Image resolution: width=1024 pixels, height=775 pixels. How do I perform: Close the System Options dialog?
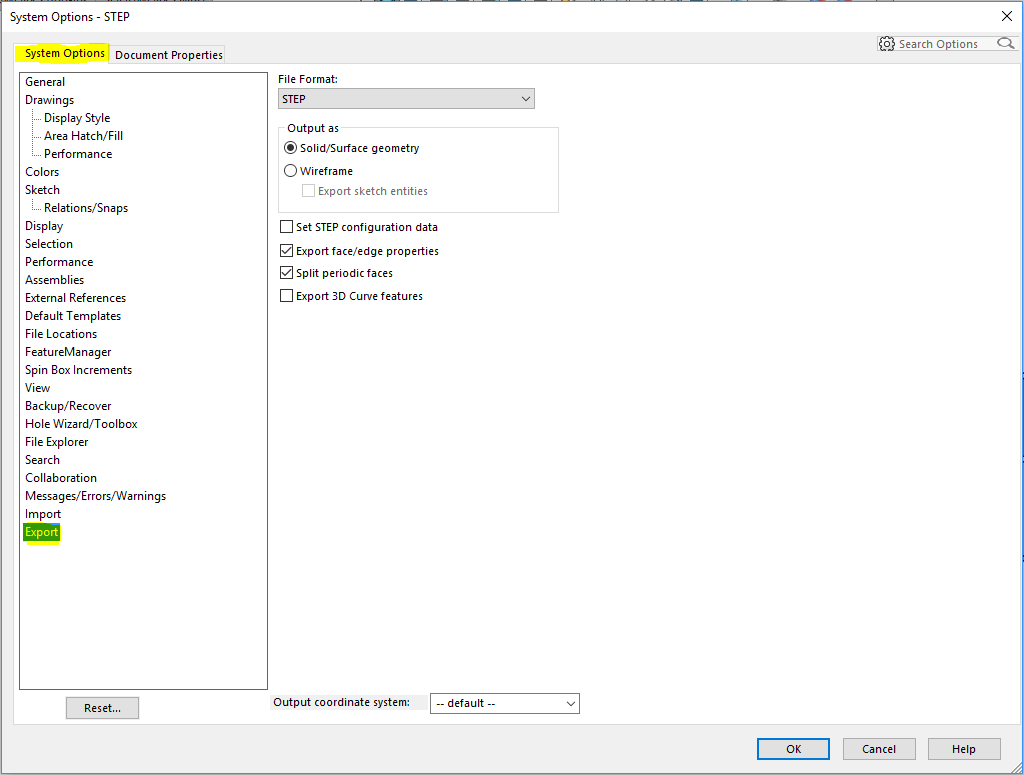pos(1007,16)
